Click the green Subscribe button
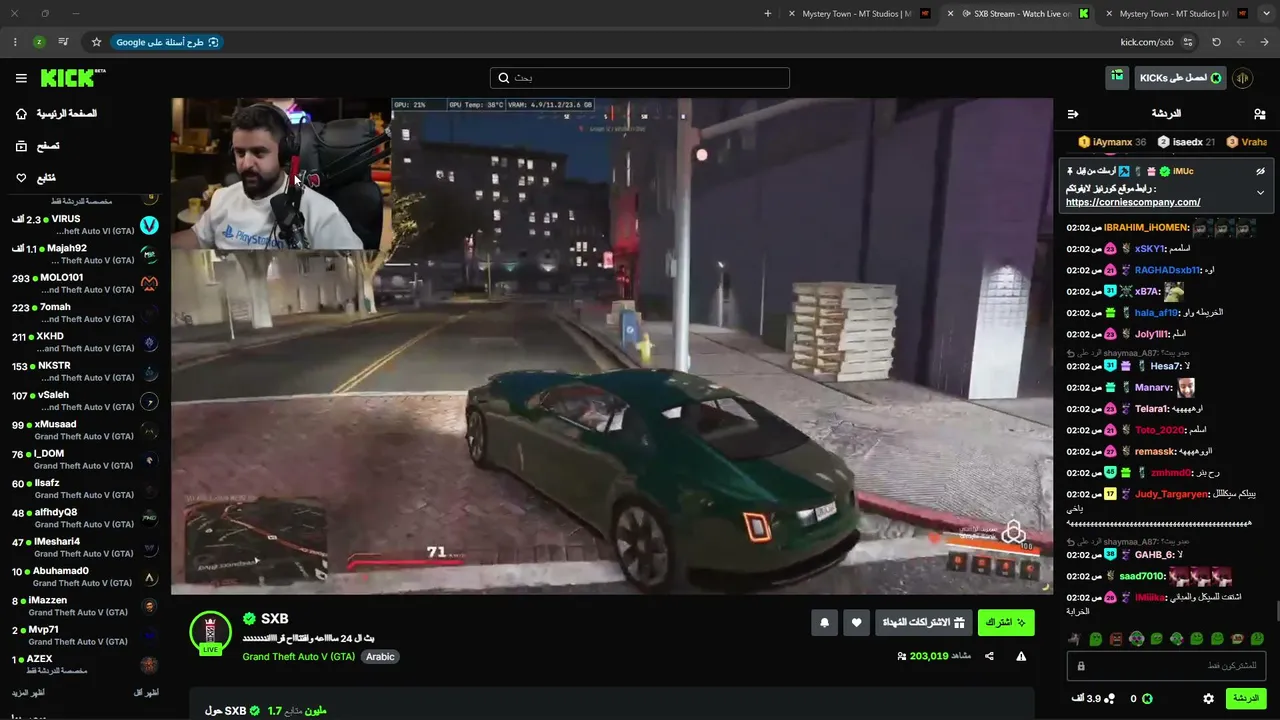 pos(1006,623)
